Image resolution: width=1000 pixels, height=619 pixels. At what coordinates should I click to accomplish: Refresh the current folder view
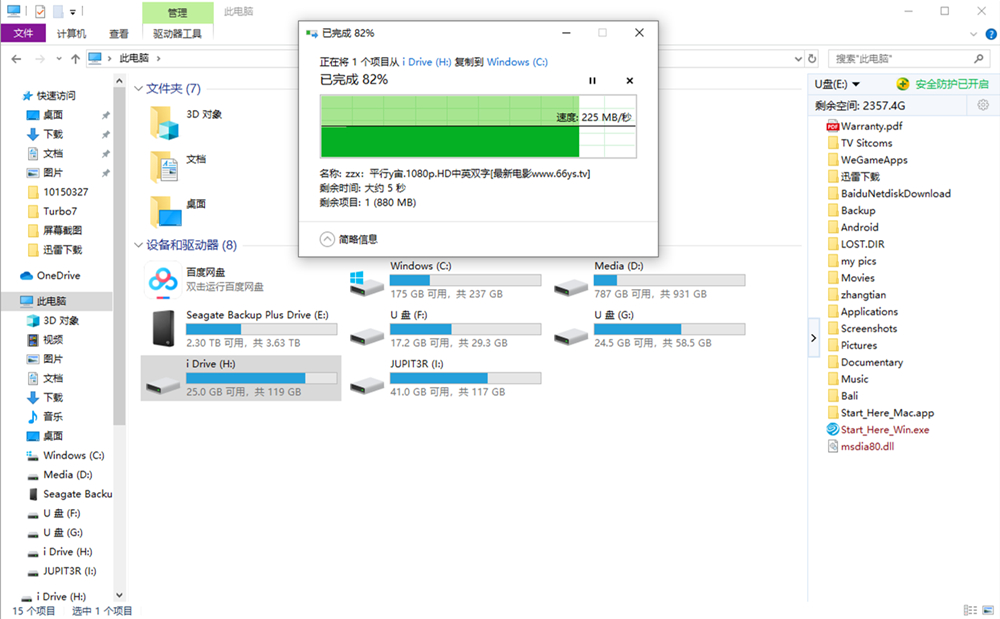coord(812,59)
